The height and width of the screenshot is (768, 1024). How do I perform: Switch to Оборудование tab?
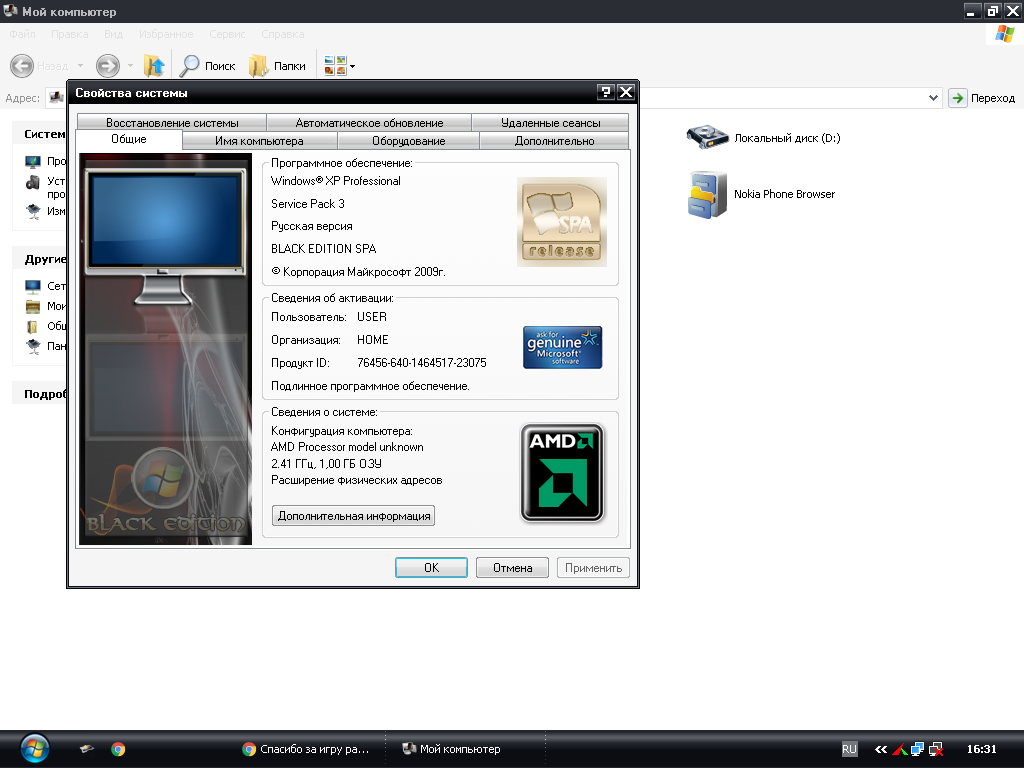click(x=408, y=141)
